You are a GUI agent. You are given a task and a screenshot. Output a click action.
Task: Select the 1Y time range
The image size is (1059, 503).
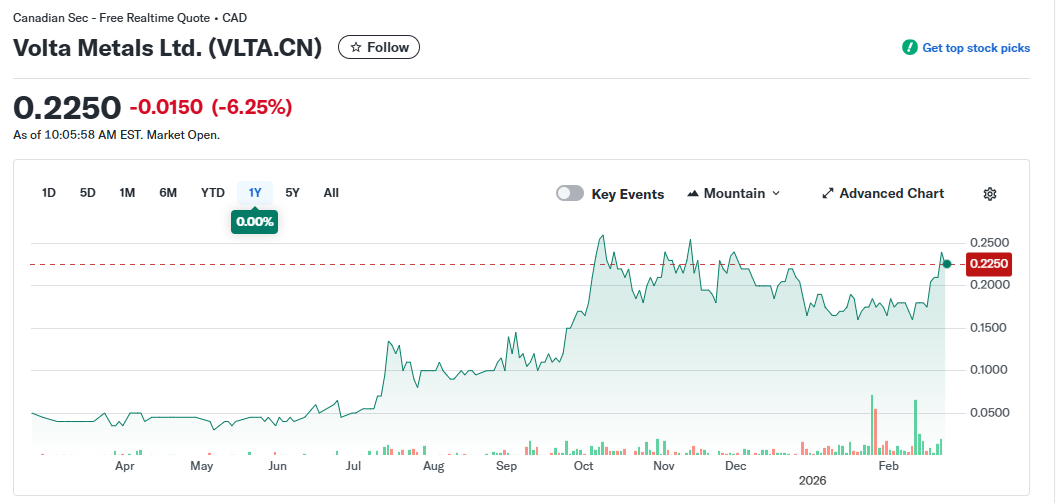(x=255, y=193)
